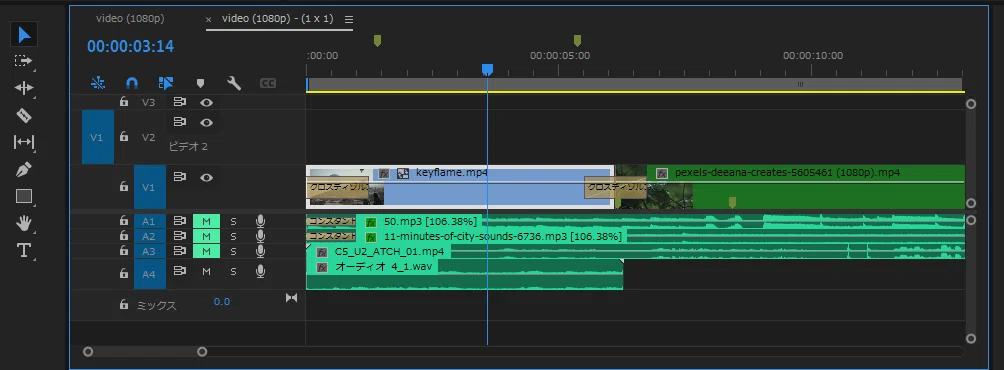Screen dimensions: 1004x370
Task: Toggle the Mix track keyframe expander
Action: pyautogui.click(x=291, y=298)
